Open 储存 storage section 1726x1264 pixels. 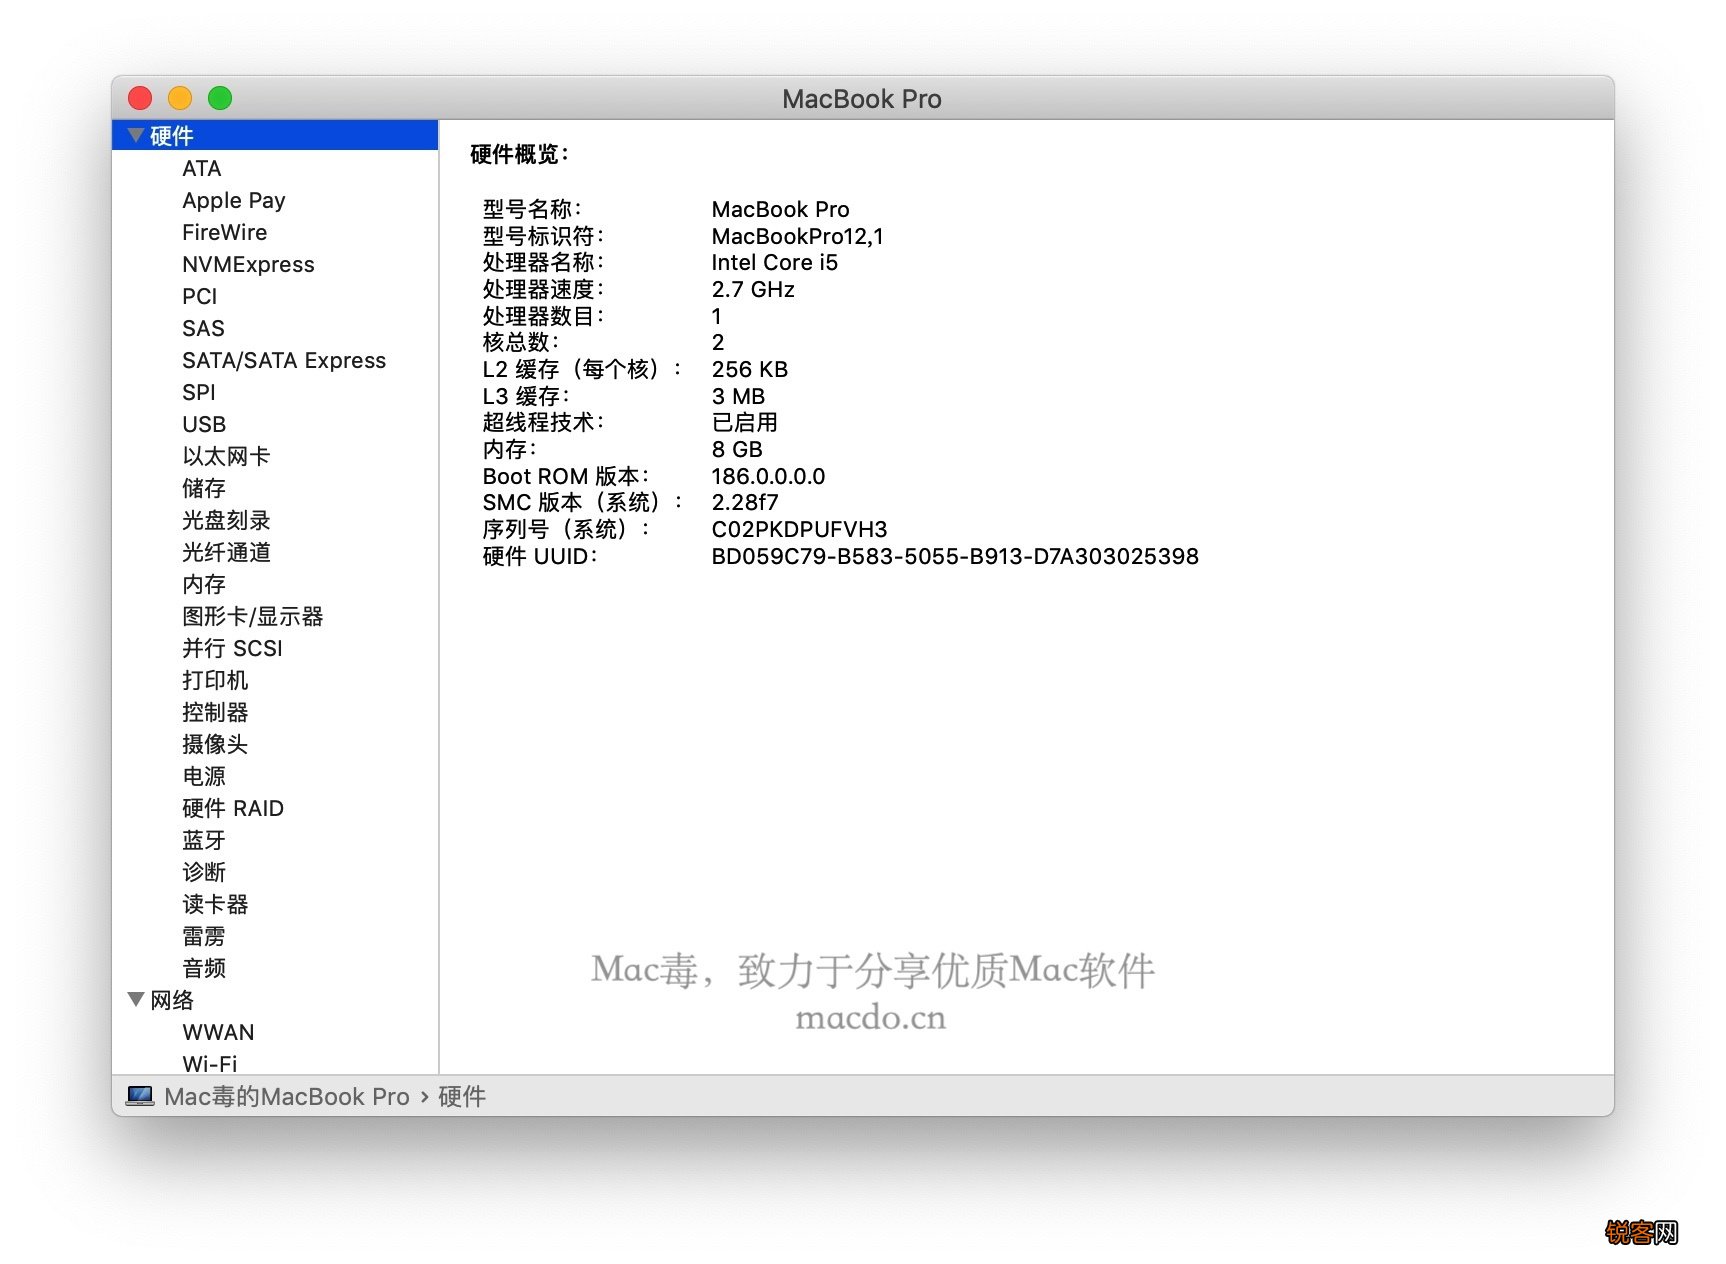(204, 488)
